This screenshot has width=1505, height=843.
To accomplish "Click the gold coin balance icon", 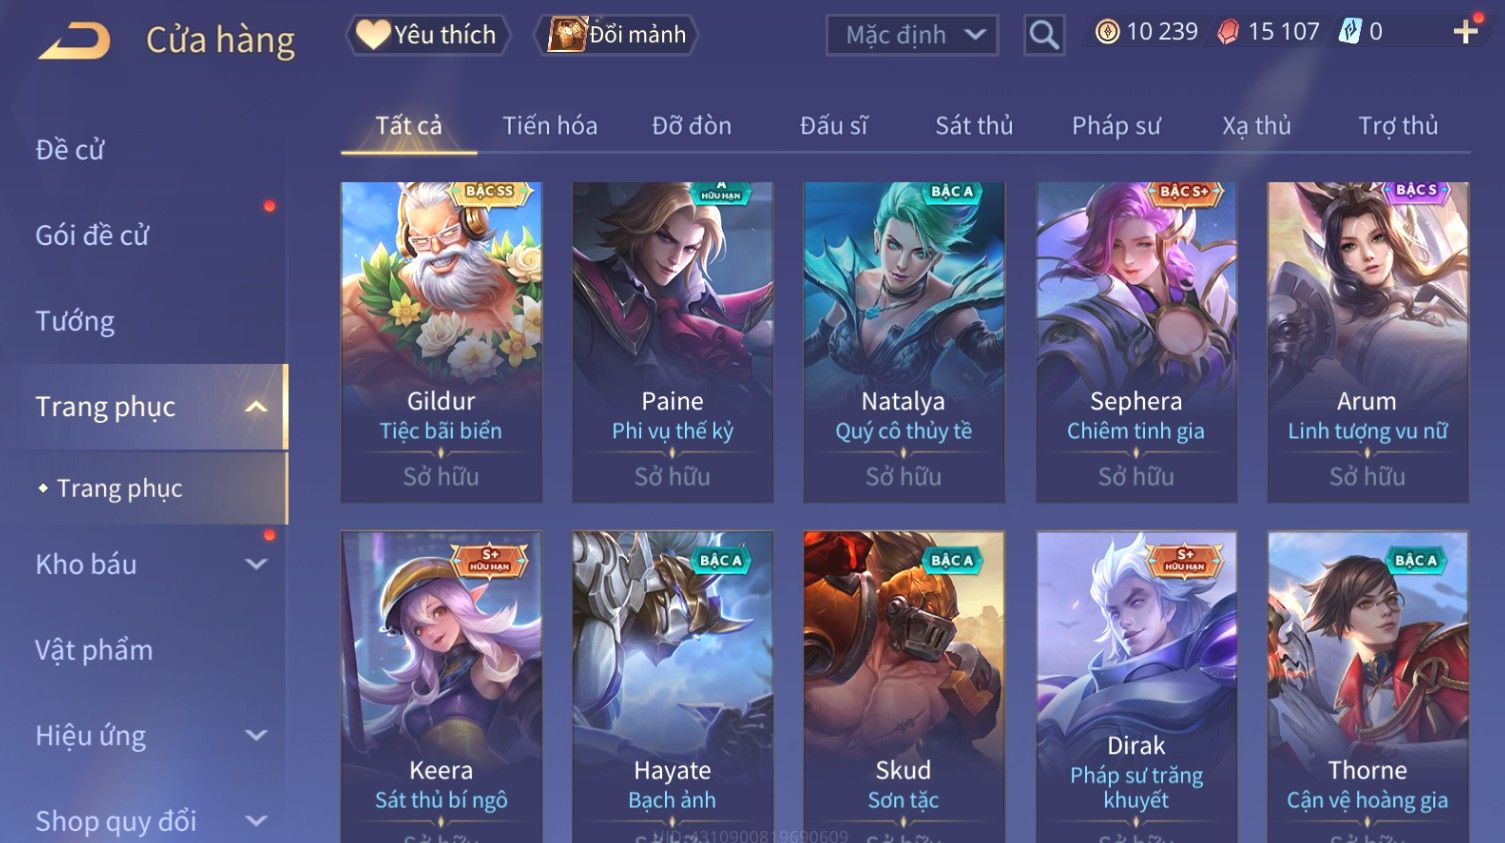I will point(1107,32).
